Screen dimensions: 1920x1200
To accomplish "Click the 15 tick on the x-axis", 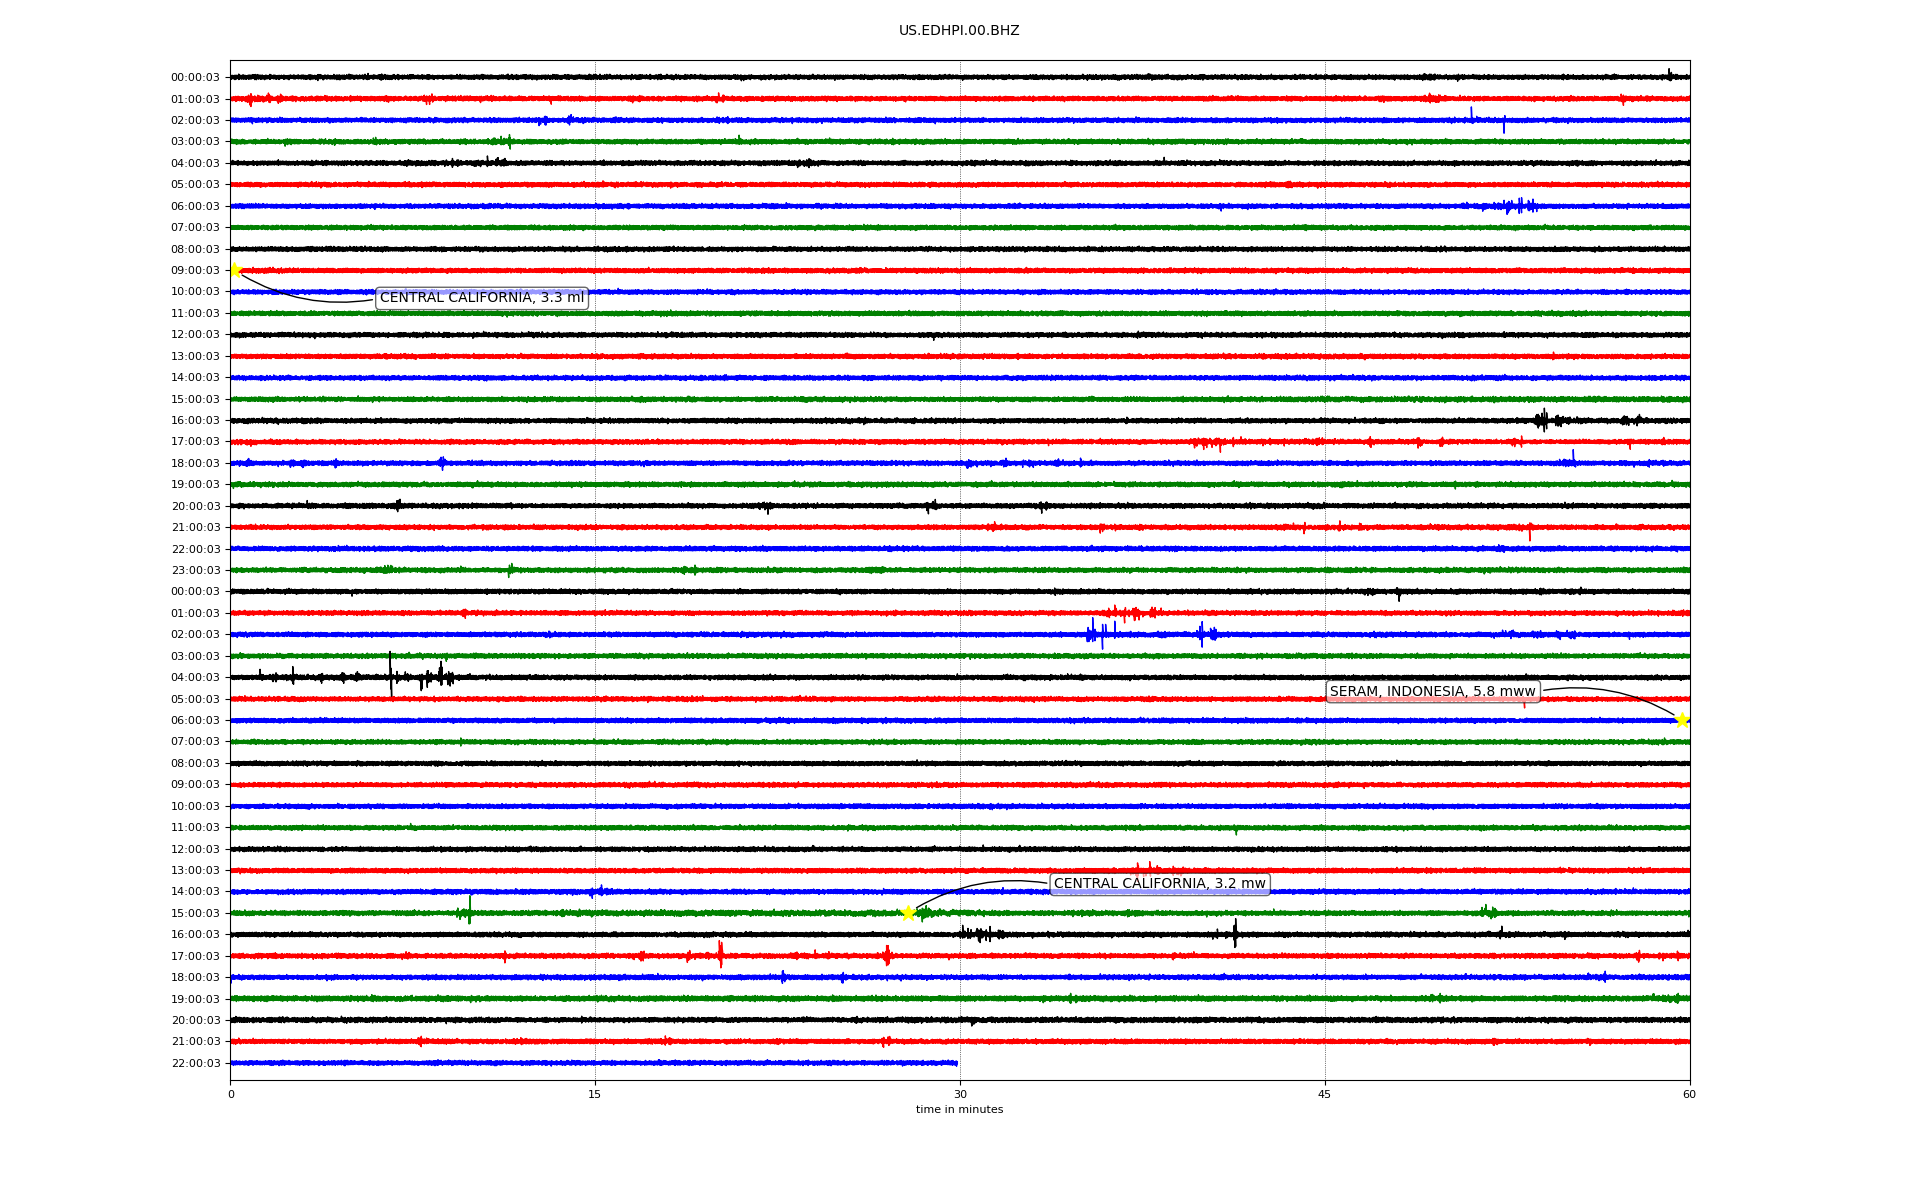I will point(595,1094).
